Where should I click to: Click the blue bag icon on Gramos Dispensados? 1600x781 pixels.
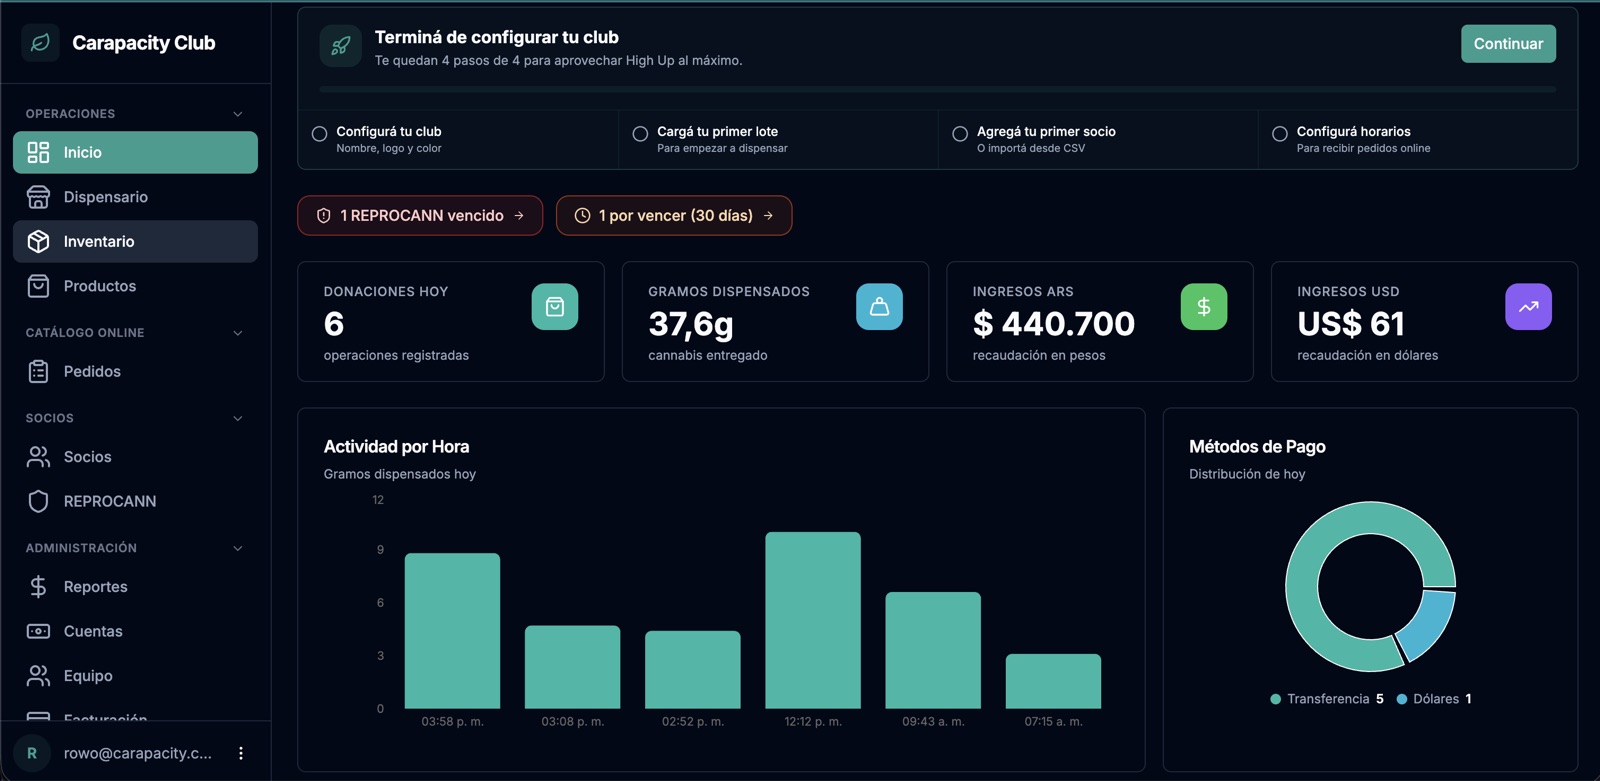[879, 307]
